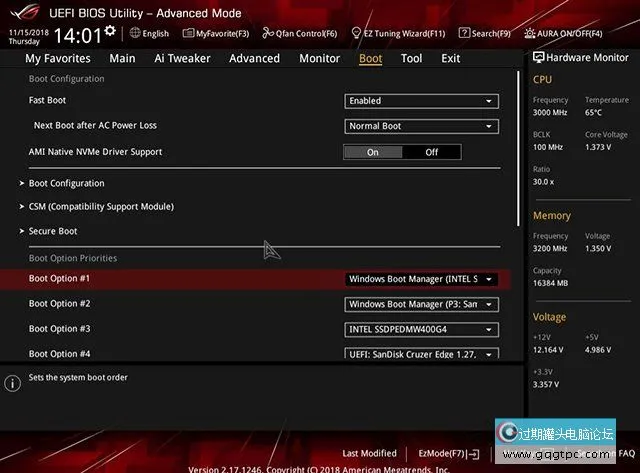Viewport: 640px width, 473px height.
Task: Open time settings gear icon
Action: (110, 30)
